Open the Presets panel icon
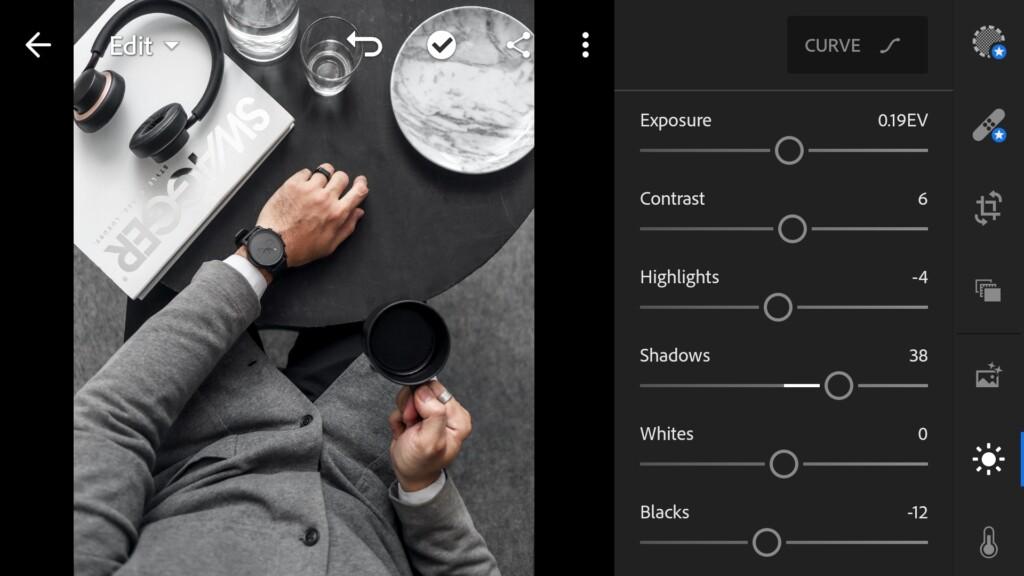The width and height of the screenshot is (1024, 576). 988,290
